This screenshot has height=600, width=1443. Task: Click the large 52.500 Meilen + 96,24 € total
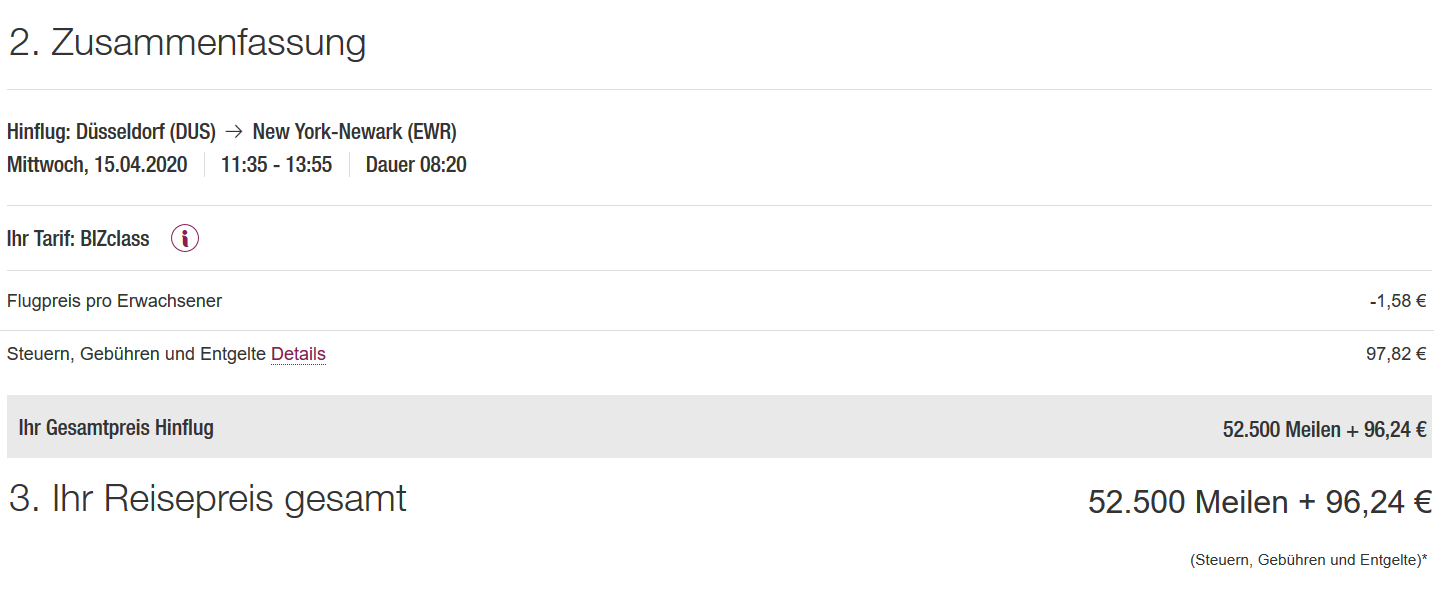pos(1260,502)
